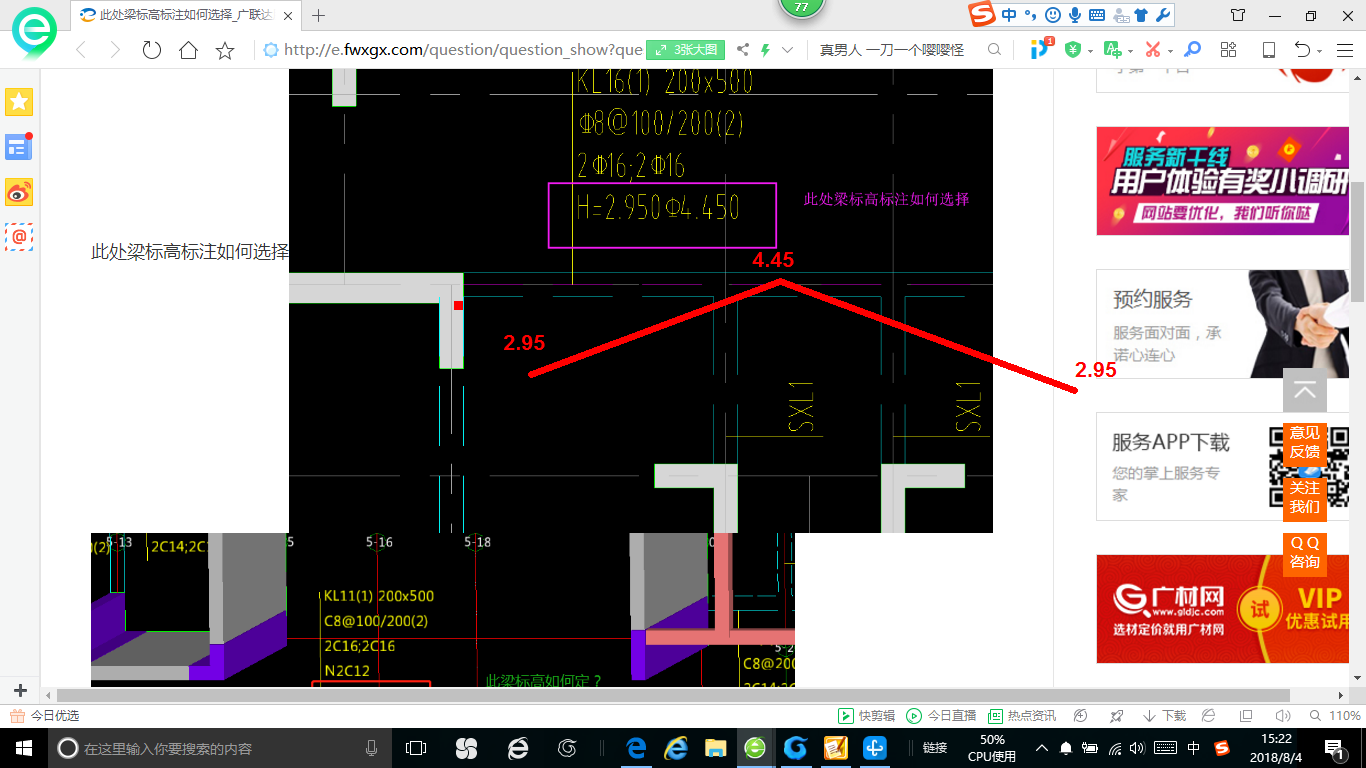Close the 此处梁标高标注如何选择 tab
Screen dimensions: 1366x768
289,15
